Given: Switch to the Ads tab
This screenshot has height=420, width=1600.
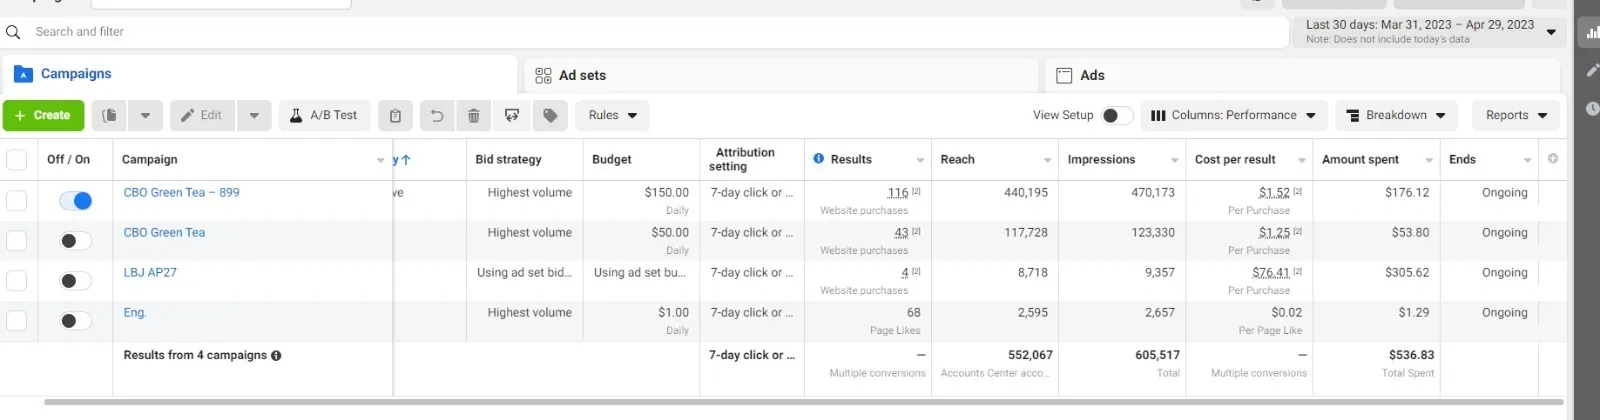Looking at the screenshot, I should click(1092, 76).
